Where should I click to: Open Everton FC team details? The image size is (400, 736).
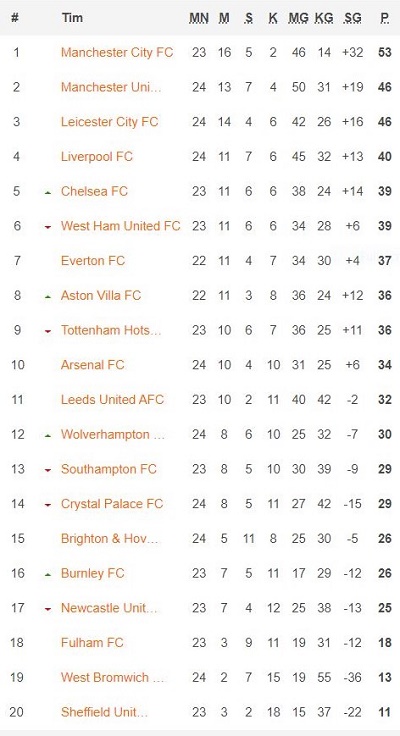point(93,261)
